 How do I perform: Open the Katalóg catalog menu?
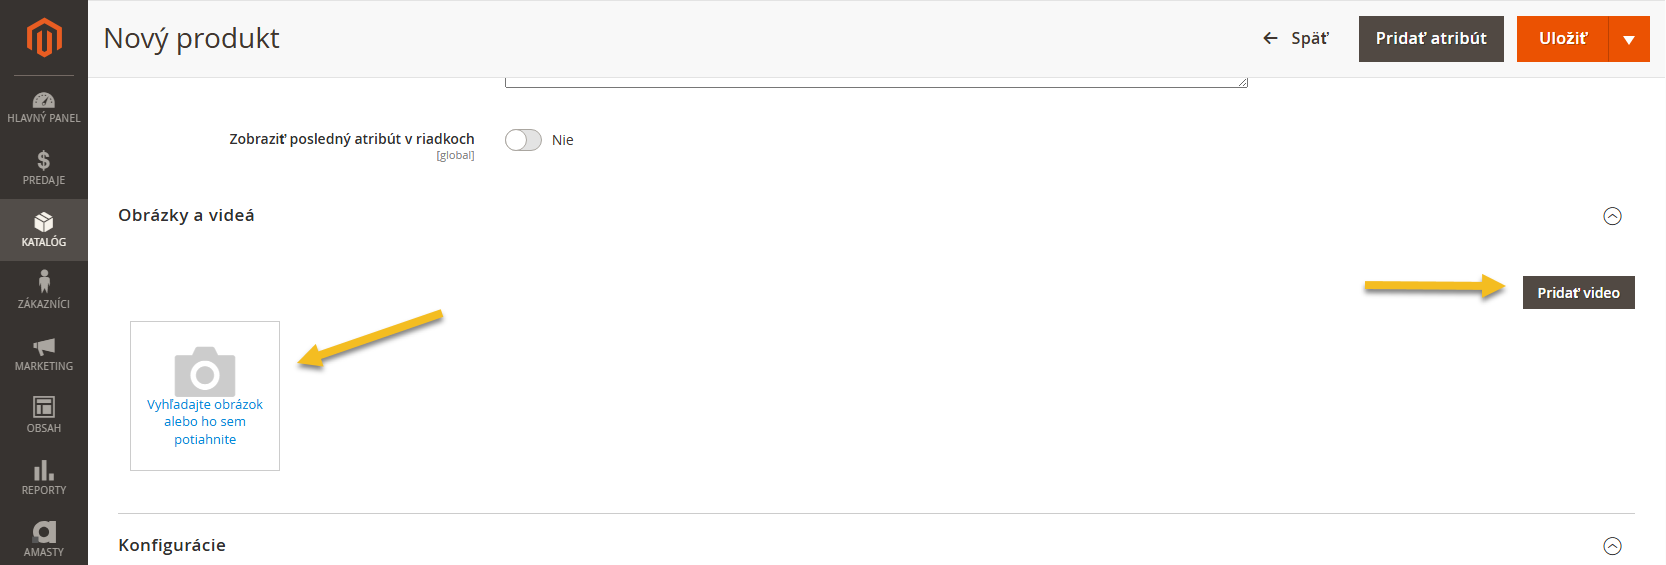[x=44, y=229]
